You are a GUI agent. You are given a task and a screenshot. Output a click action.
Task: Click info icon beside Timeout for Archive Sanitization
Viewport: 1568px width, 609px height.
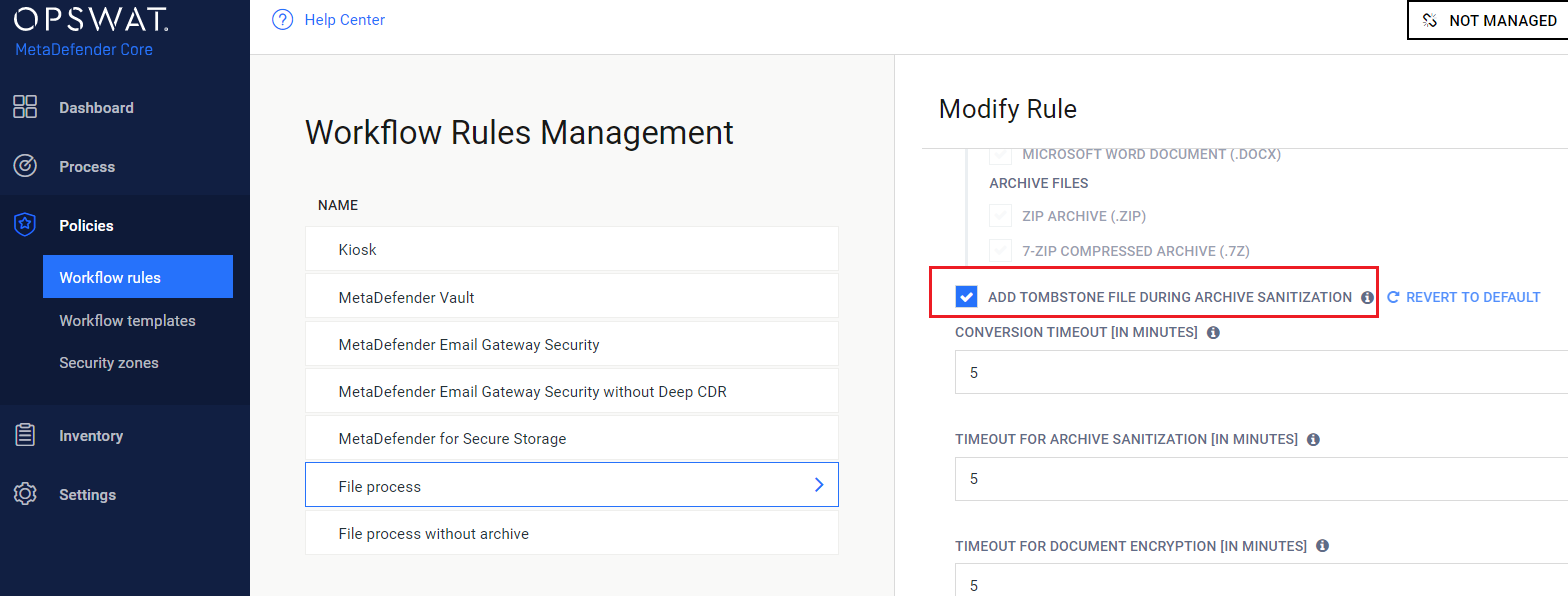(1314, 439)
